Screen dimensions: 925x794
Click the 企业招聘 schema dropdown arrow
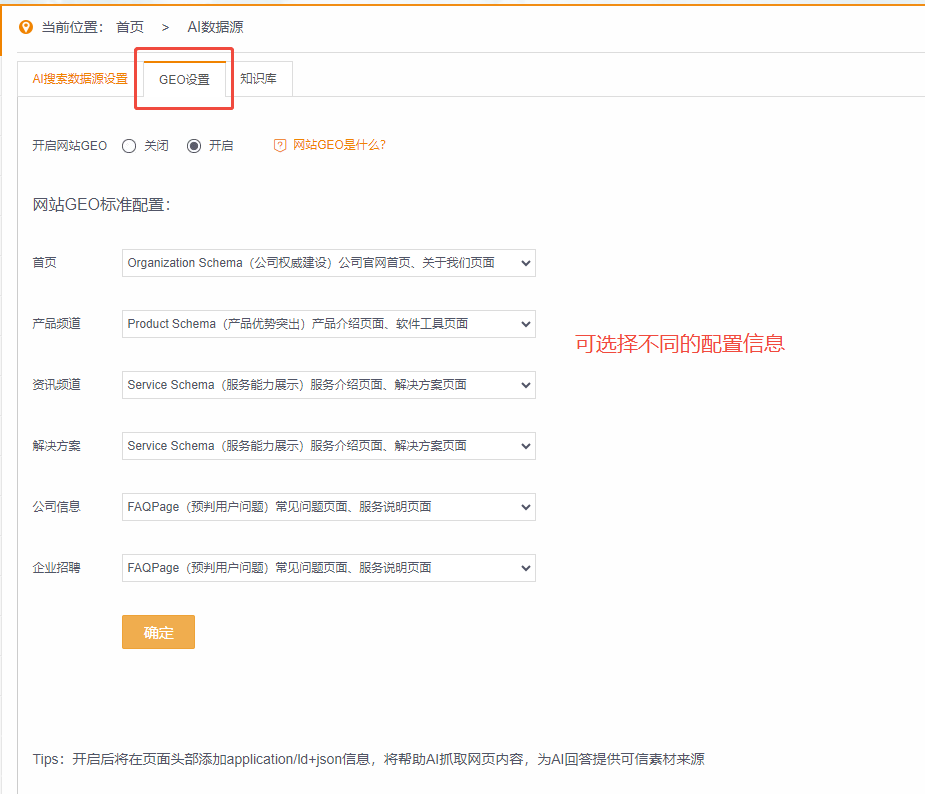(x=524, y=567)
